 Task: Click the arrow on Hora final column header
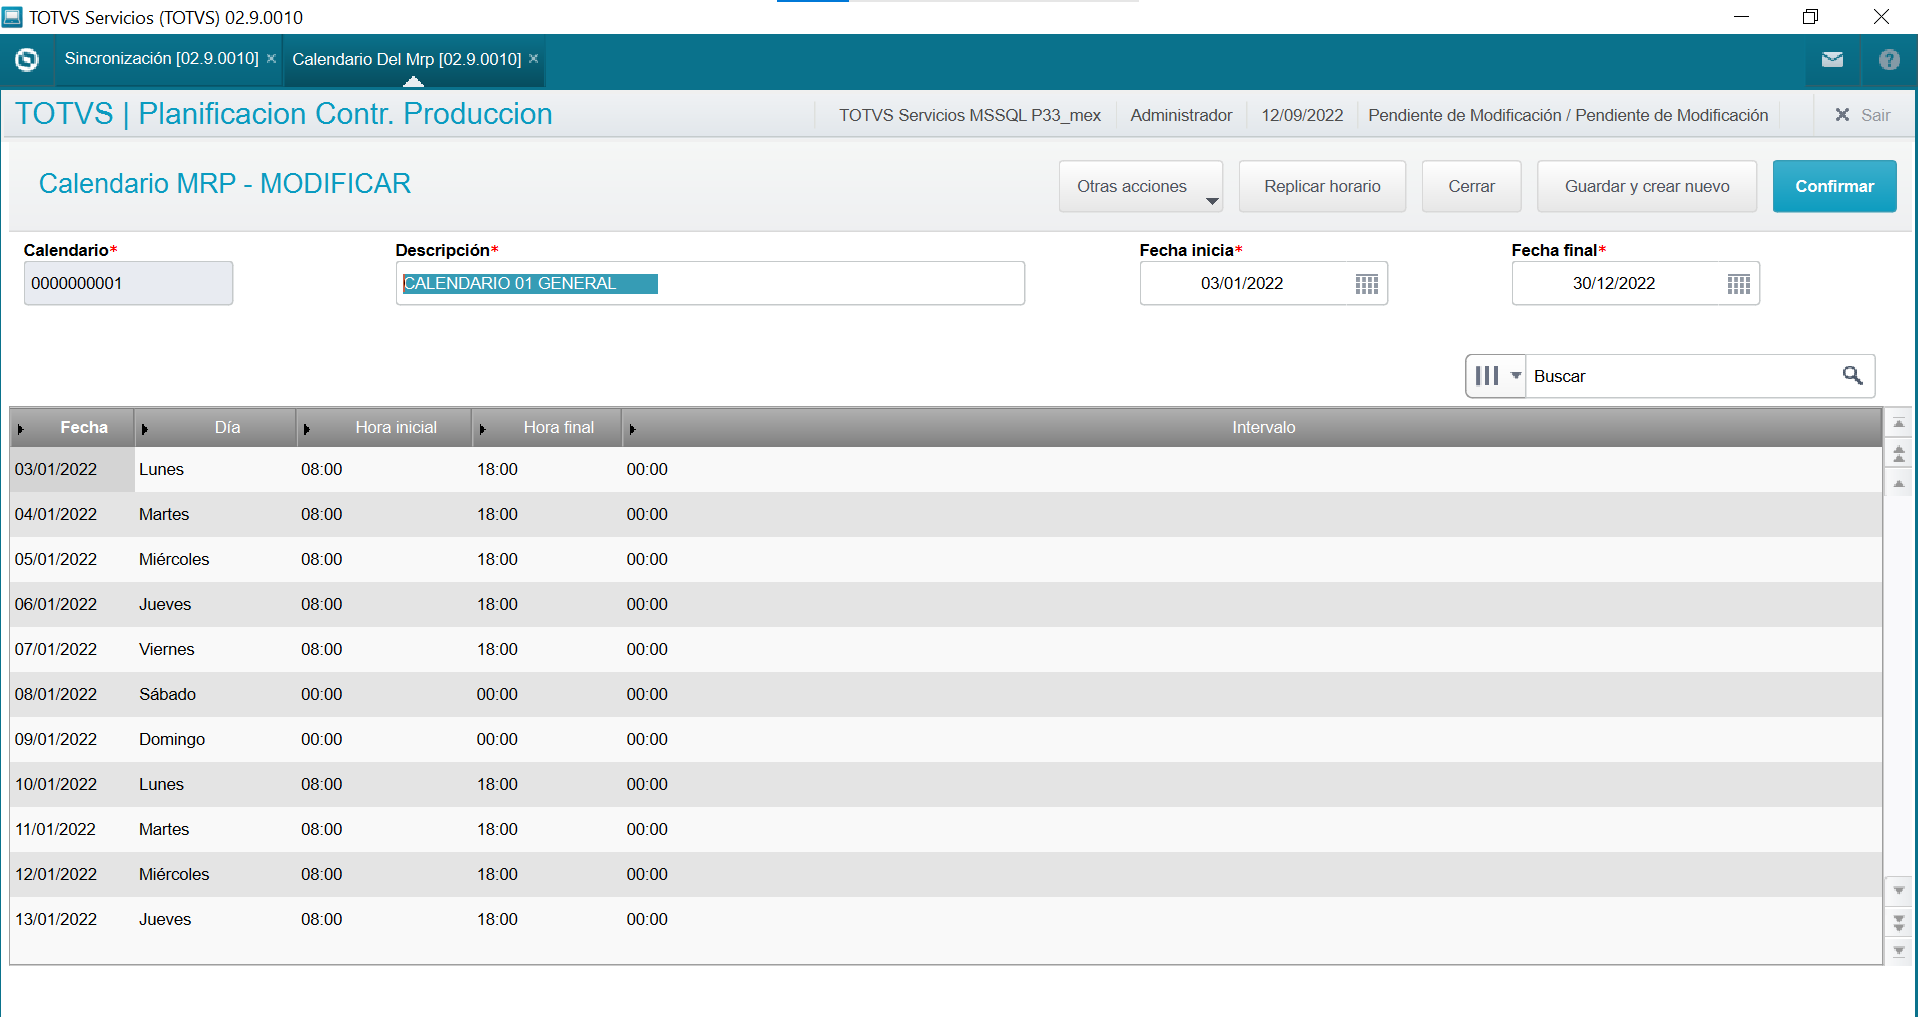click(x=483, y=429)
